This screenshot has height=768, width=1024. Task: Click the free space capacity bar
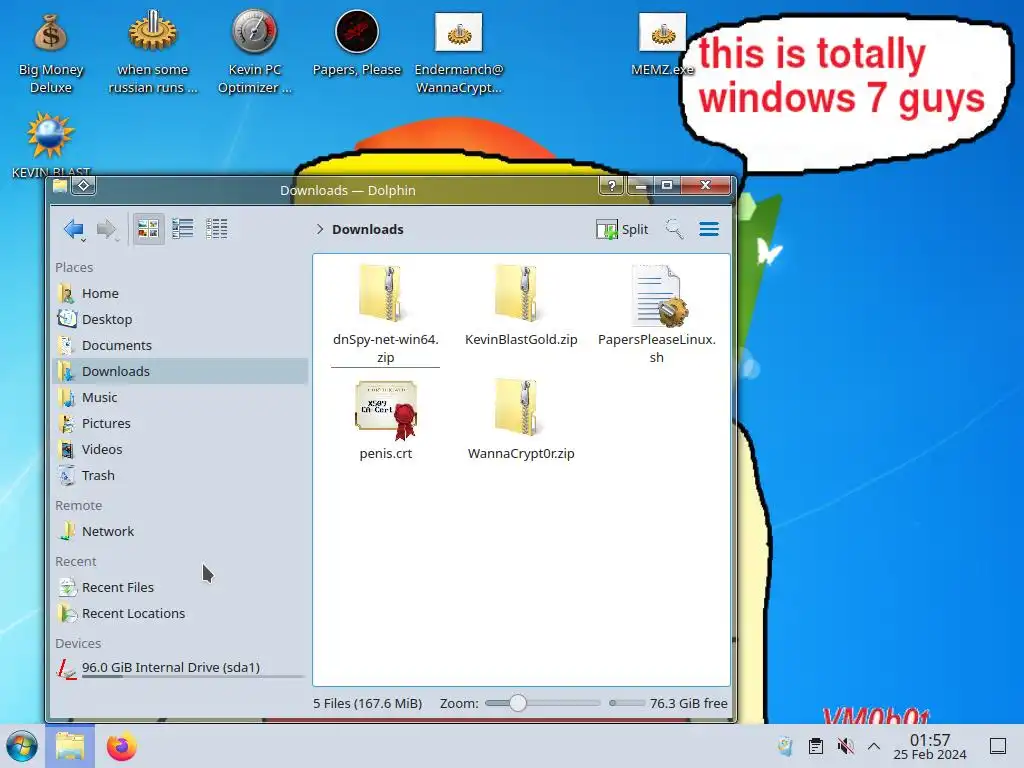[627, 703]
